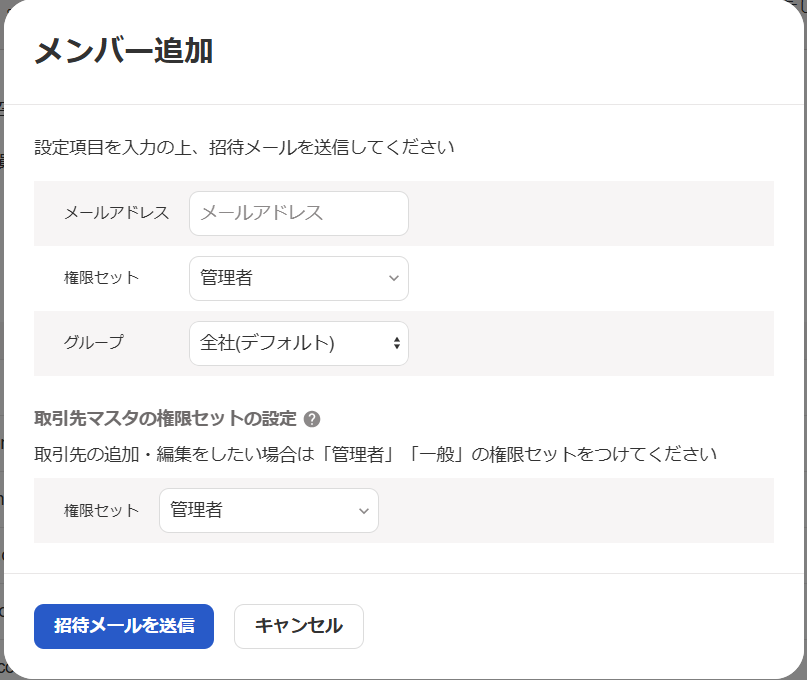Open the グループ dropdown showing 全社(デフォルト)
Viewport: 807px width, 680px height.
coord(298,343)
